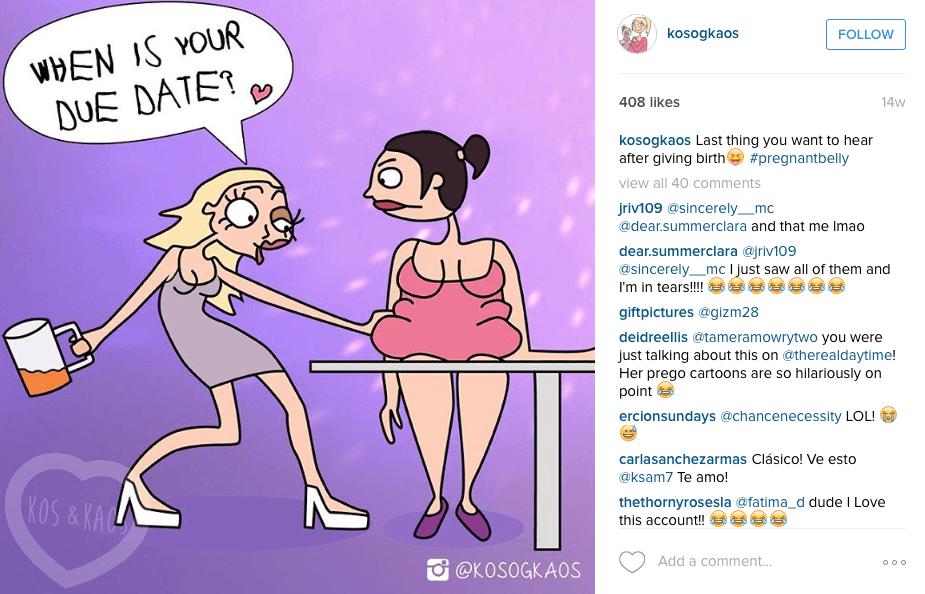The width and height of the screenshot is (925, 594).
Task: Open deidreellis commenter profile
Action: (x=653, y=337)
